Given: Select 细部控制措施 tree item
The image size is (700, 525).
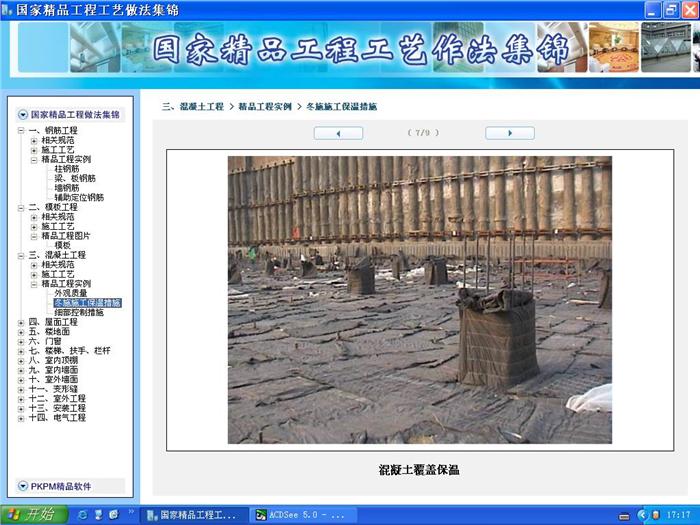Looking at the screenshot, I should click(x=78, y=312).
